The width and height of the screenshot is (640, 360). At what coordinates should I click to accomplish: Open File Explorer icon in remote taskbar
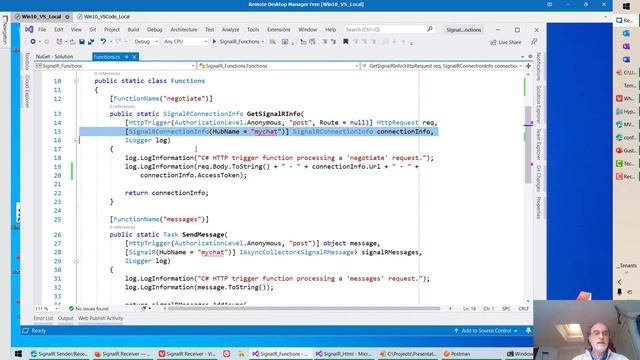pos(241,354)
